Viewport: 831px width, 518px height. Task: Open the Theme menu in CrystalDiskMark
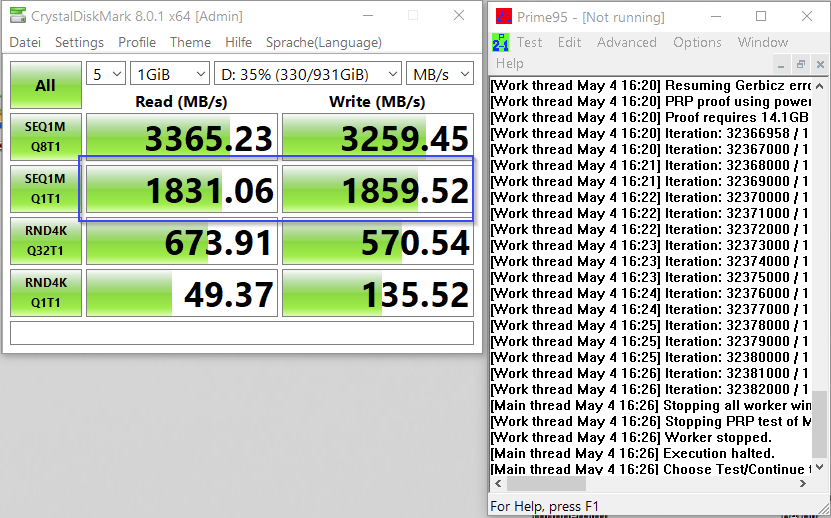pyautogui.click(x=190, y=42)
